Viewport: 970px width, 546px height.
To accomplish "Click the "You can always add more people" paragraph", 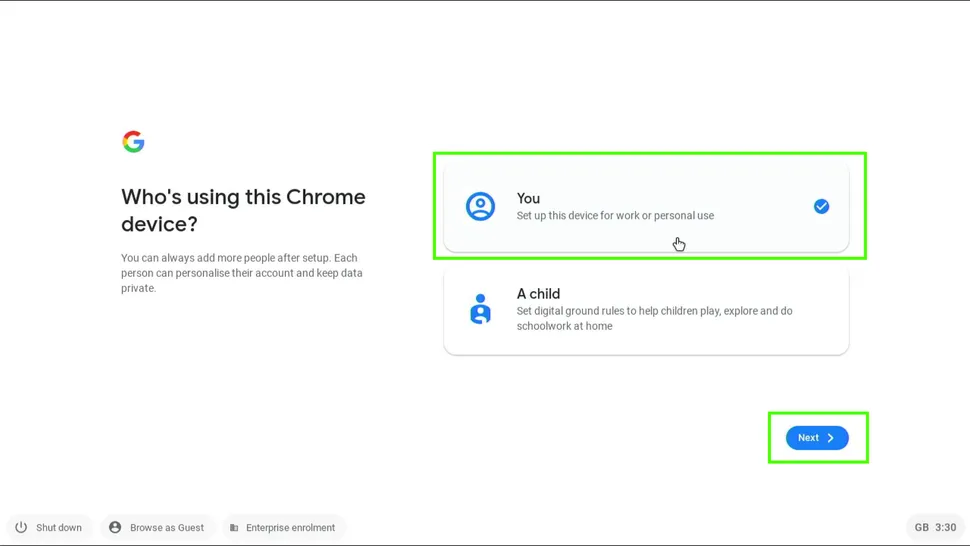I will click(242, 273).
